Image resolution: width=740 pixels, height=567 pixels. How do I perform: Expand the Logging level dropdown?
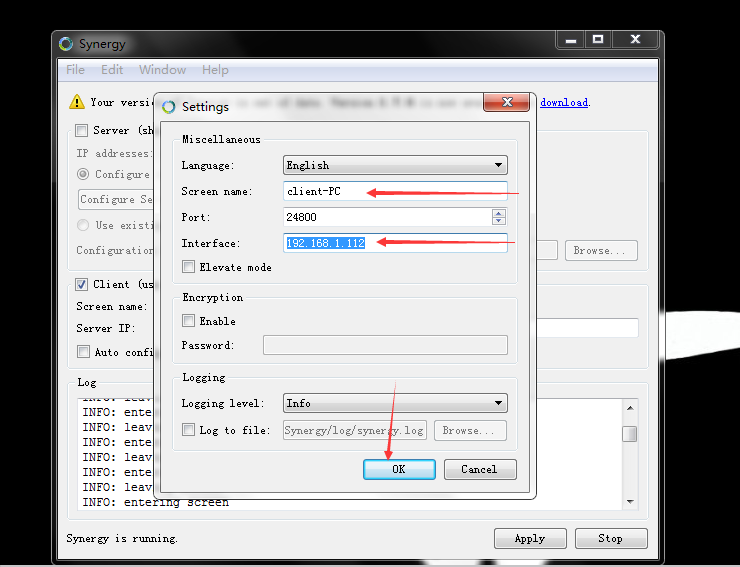(x=395, y=403)
